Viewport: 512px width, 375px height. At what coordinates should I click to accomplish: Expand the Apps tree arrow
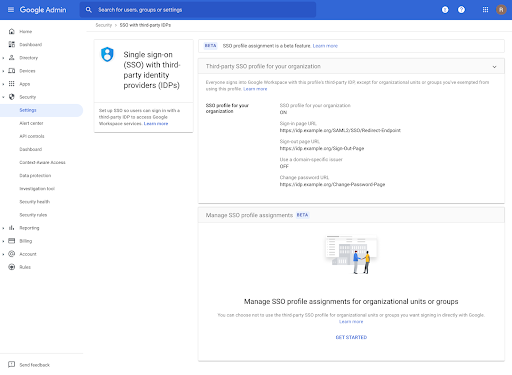[x=3, y=84]
